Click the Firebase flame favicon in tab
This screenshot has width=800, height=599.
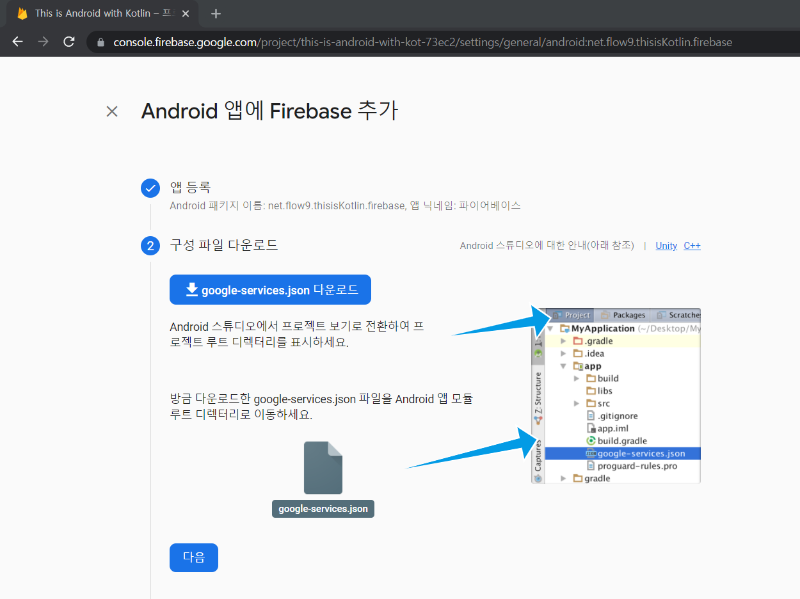22,14
